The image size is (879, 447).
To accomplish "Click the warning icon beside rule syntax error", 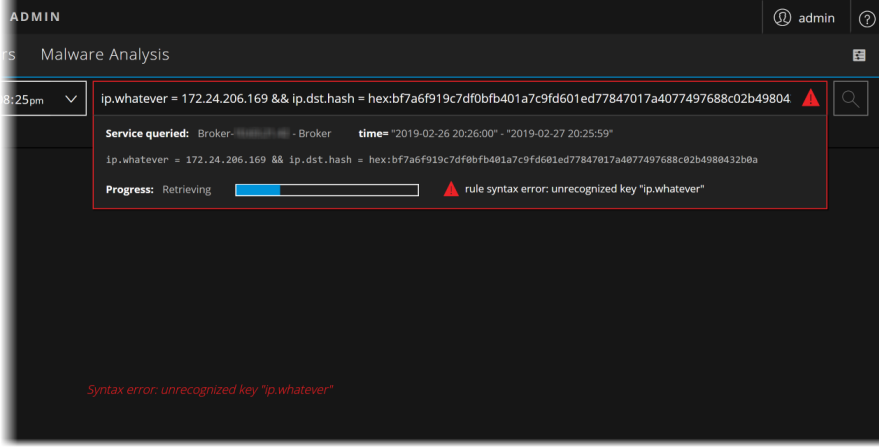I will coord(451,189).
